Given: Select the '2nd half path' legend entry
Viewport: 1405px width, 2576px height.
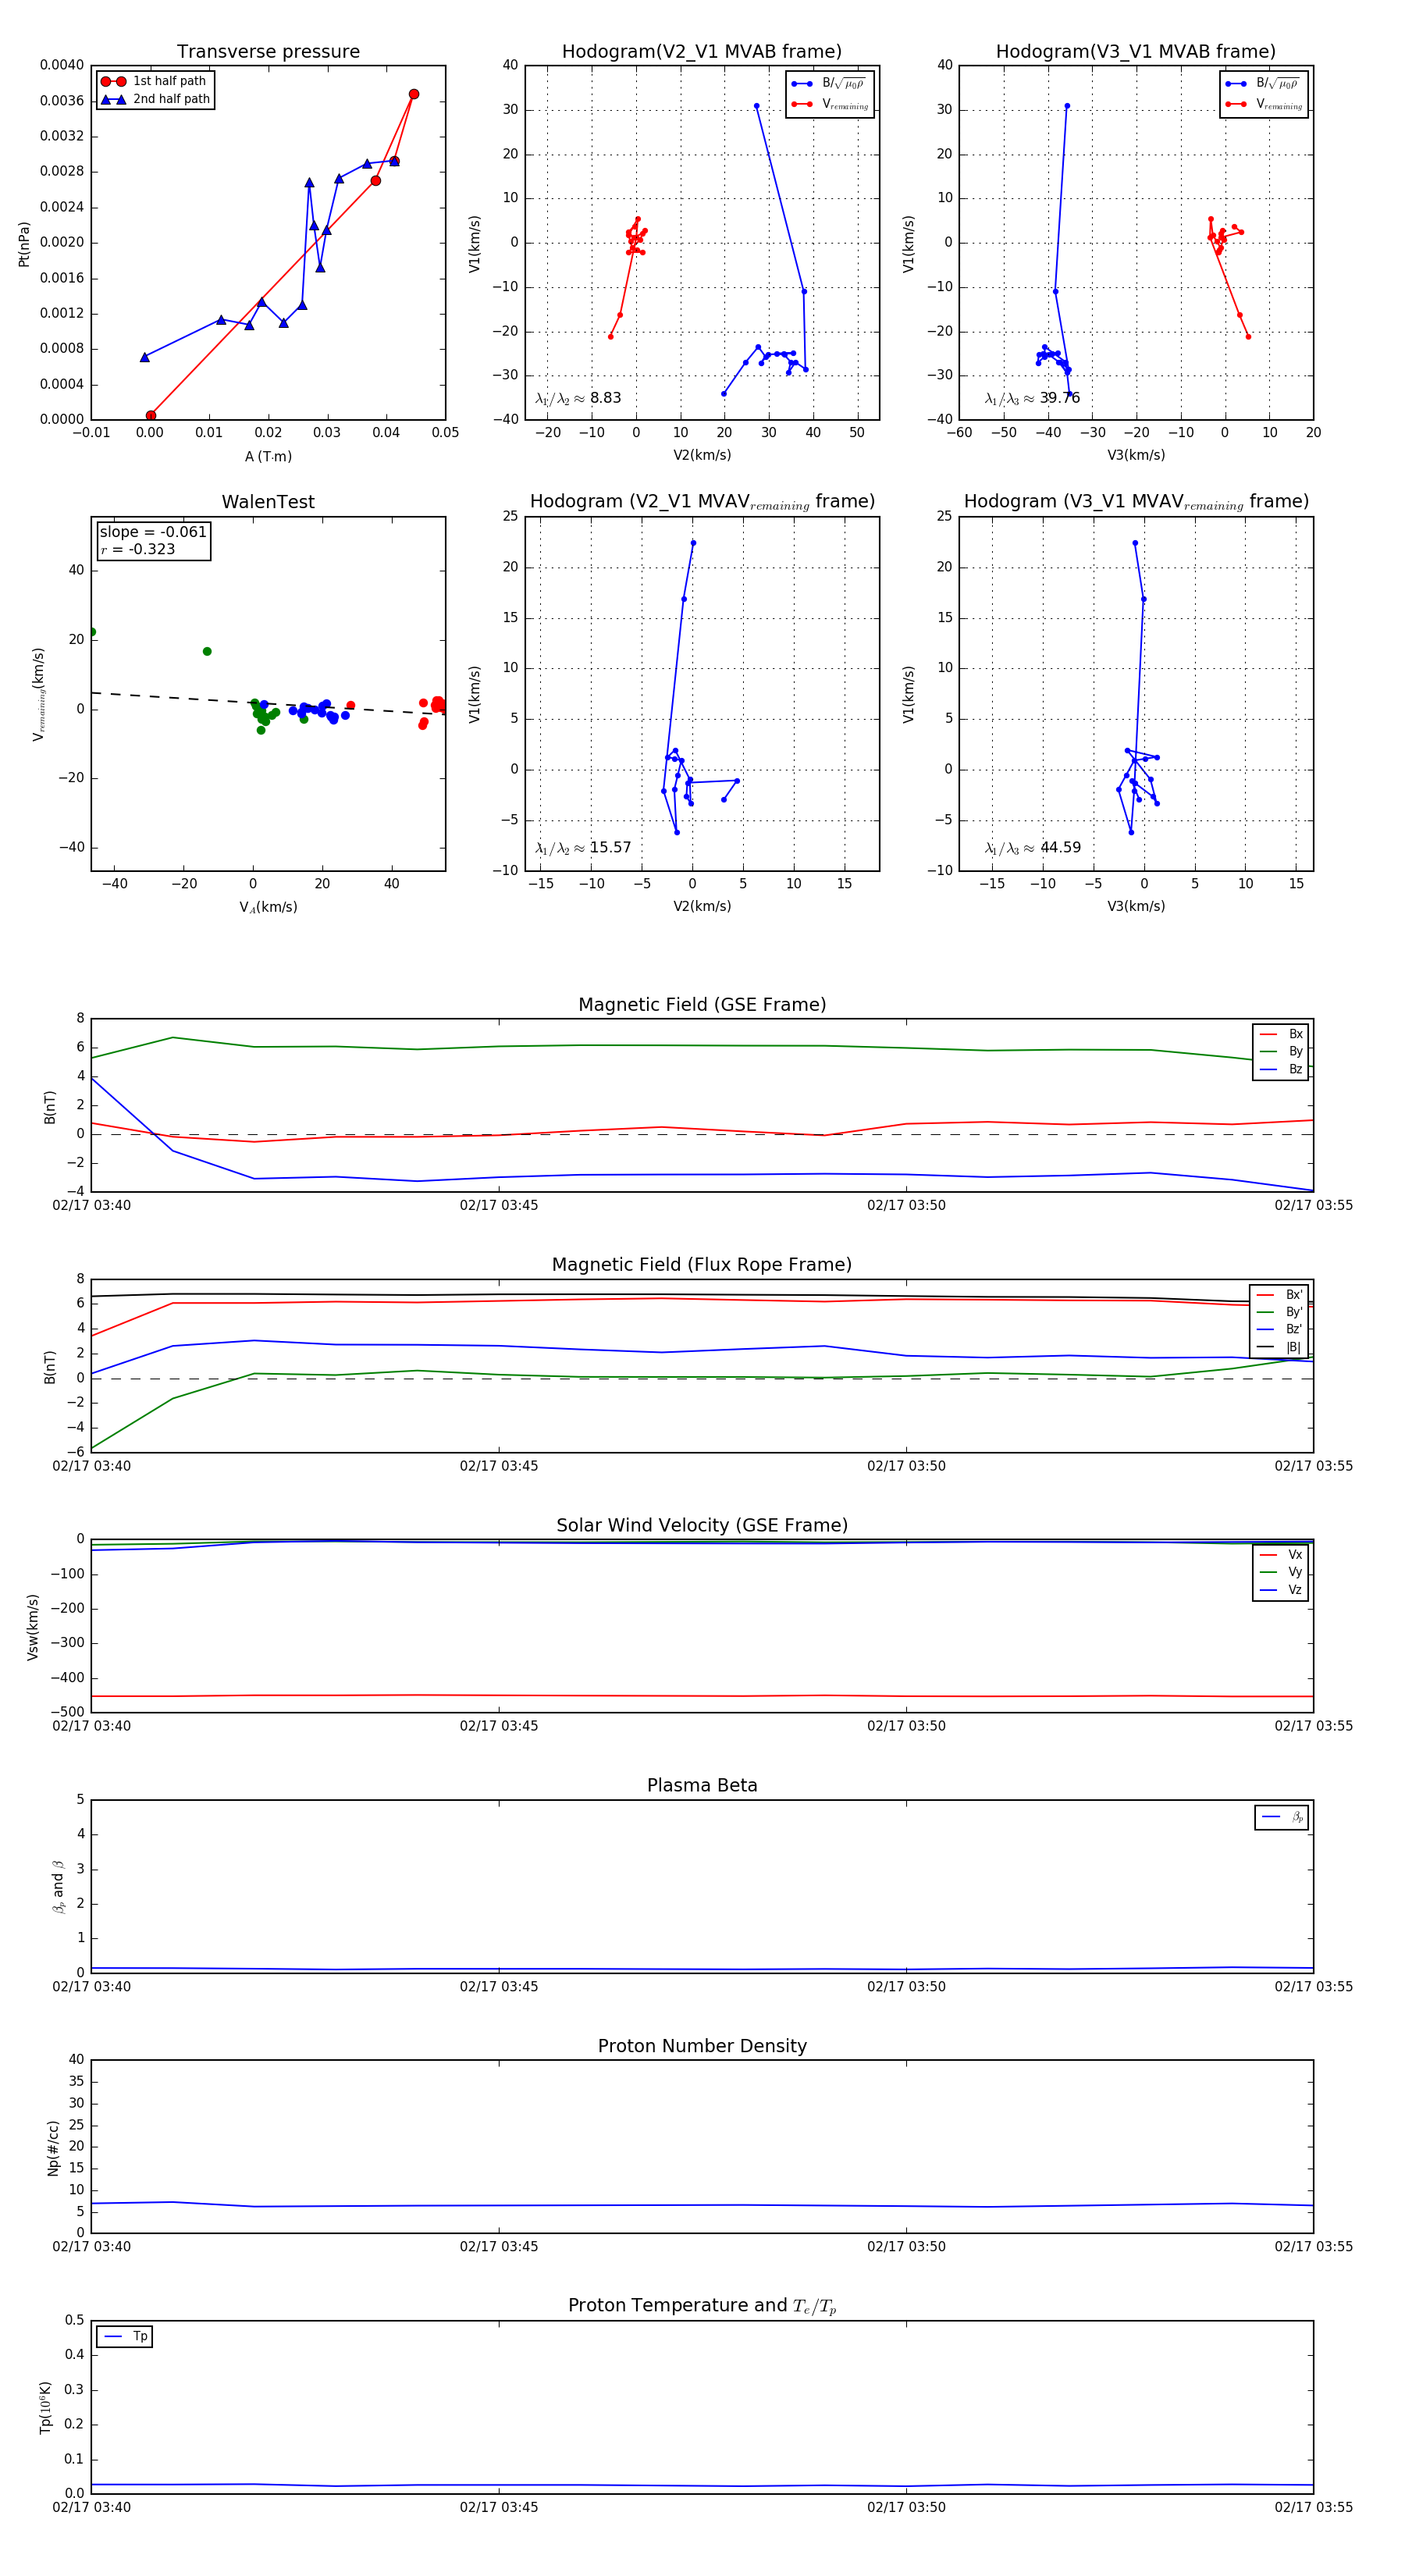Looking at the screenshot, I should coord(155,99).
